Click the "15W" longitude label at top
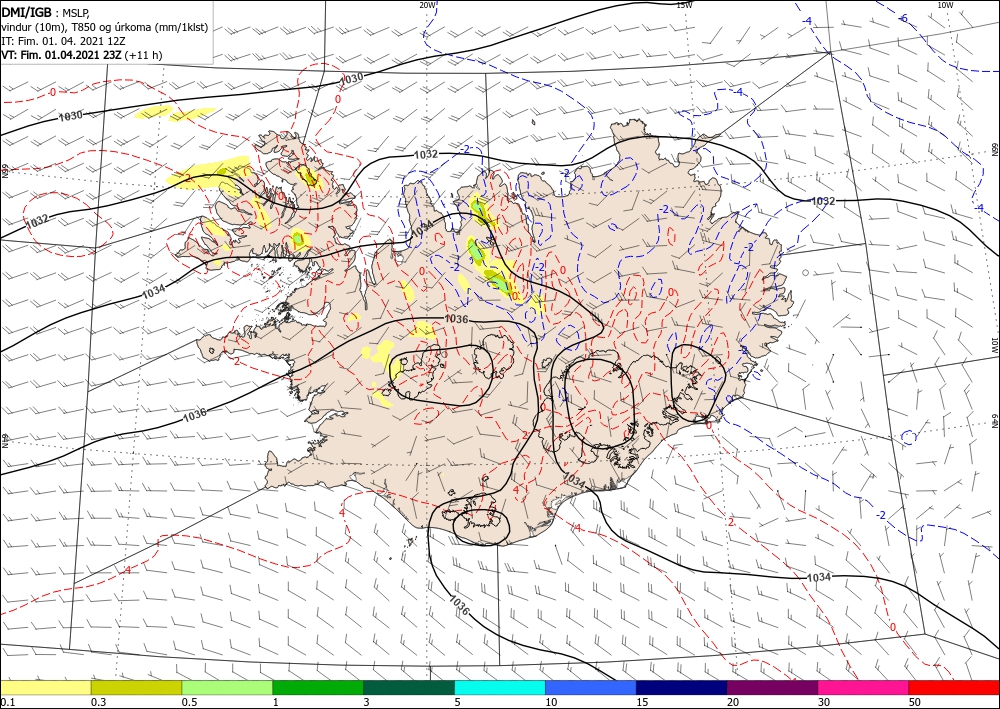1000x709 pixels. click(684, 5)
